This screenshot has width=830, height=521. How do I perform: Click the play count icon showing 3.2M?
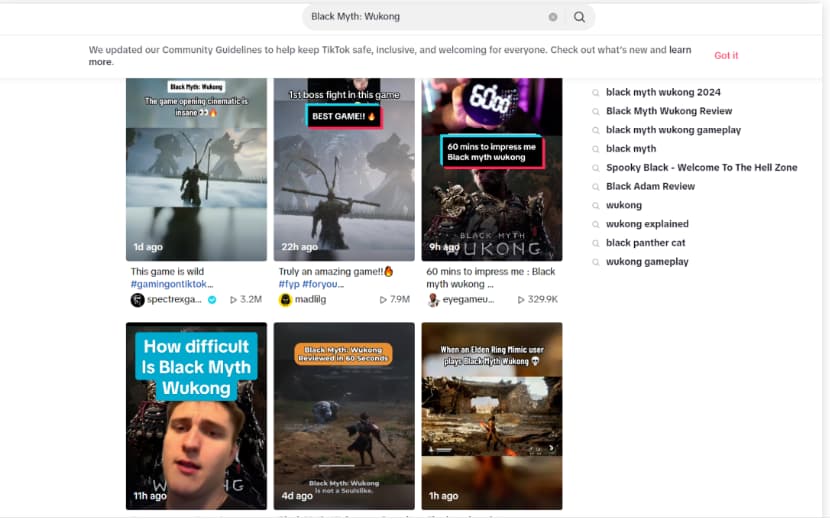233,300
